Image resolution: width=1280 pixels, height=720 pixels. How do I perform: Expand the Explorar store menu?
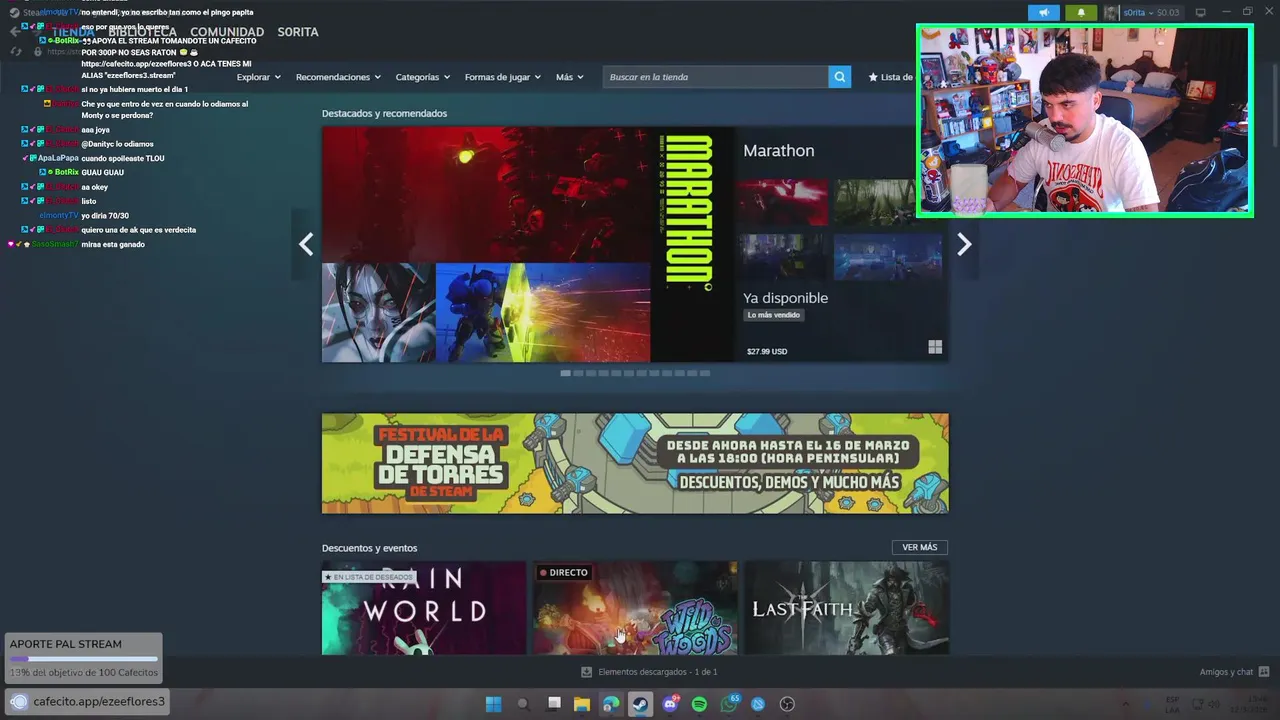[259, 77]
